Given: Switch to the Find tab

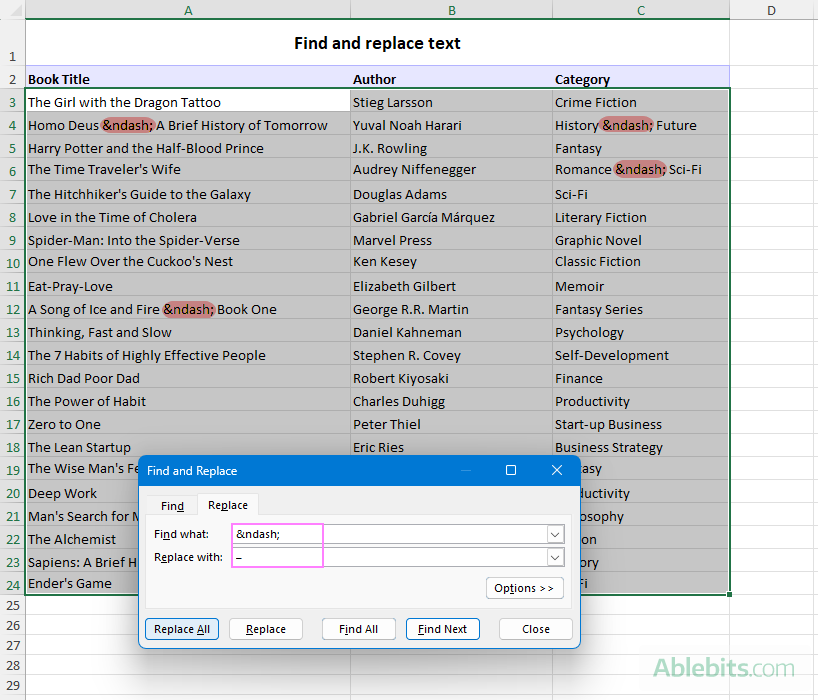Looking at the screenshot, I should point(172,506).
